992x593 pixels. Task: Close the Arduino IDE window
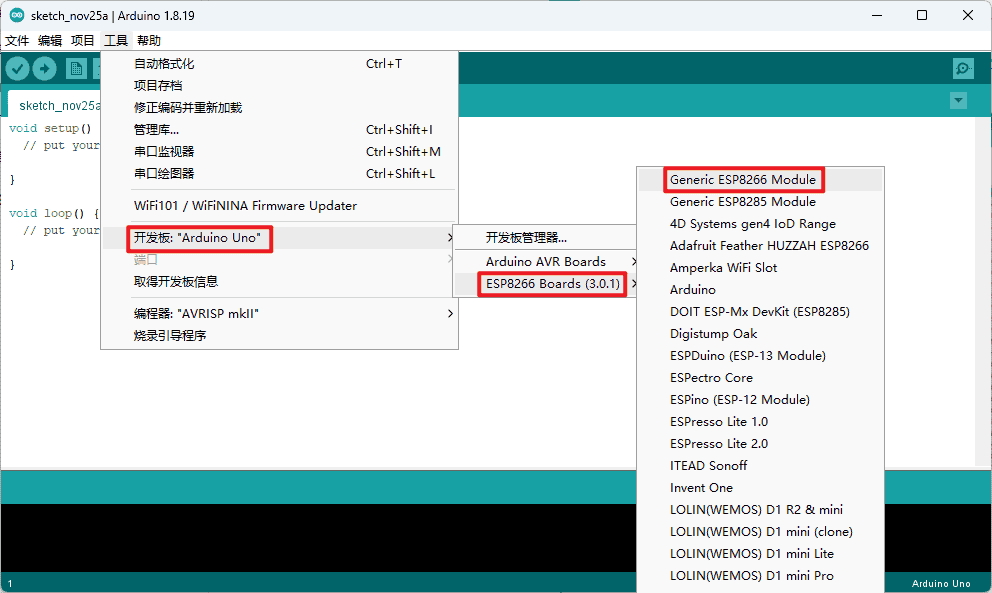point(968,15)
